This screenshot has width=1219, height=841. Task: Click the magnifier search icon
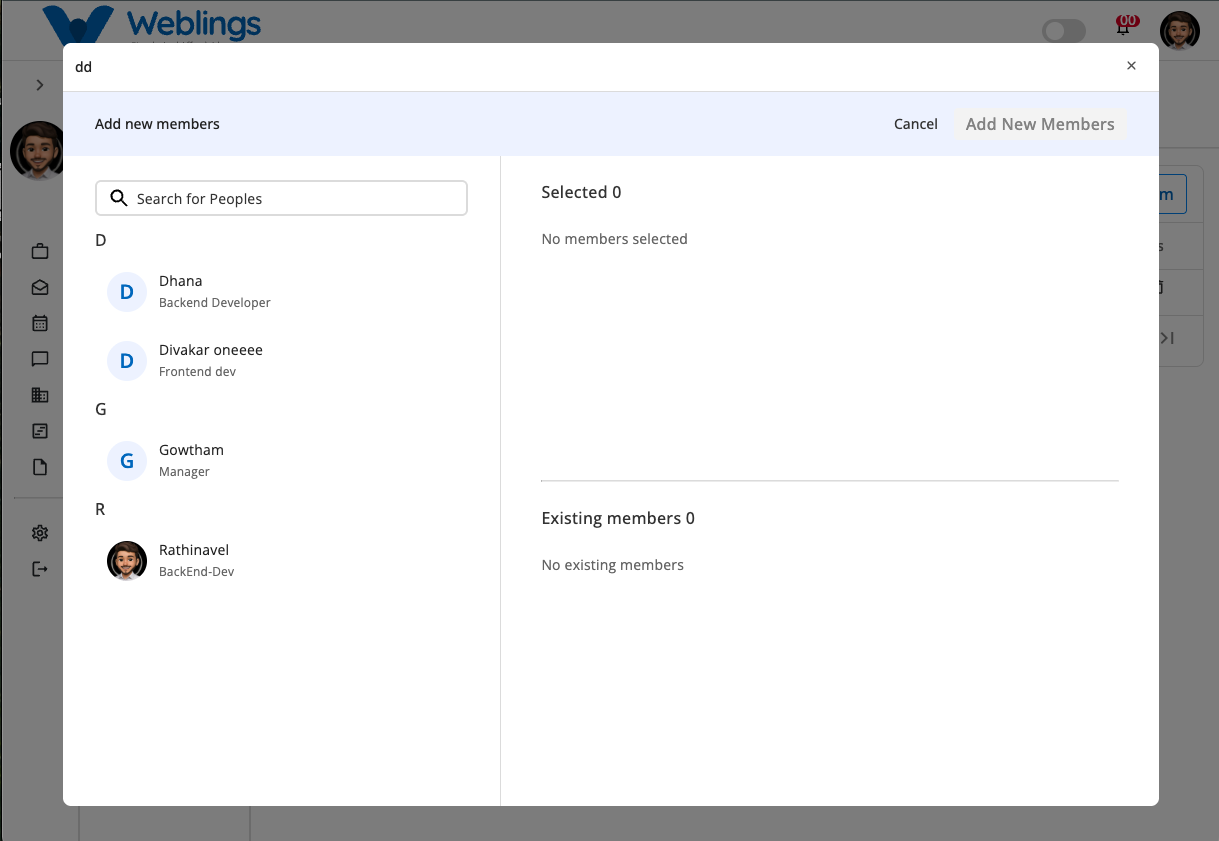coord(119,198)
